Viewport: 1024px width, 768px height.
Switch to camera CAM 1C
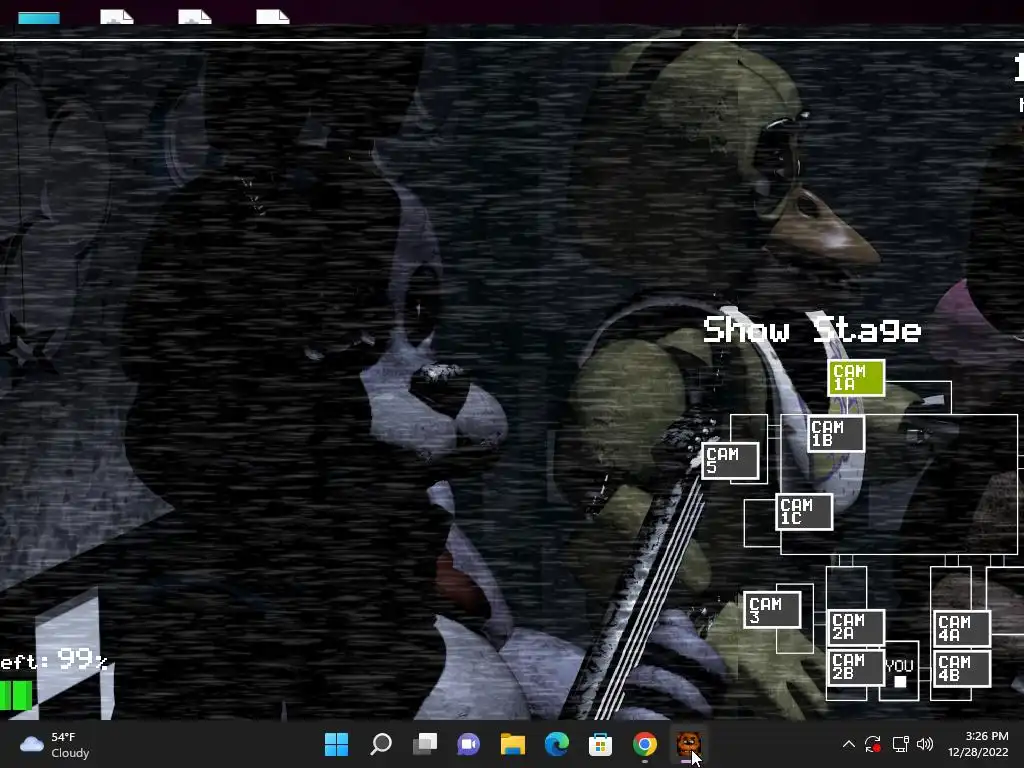(805, 511)
